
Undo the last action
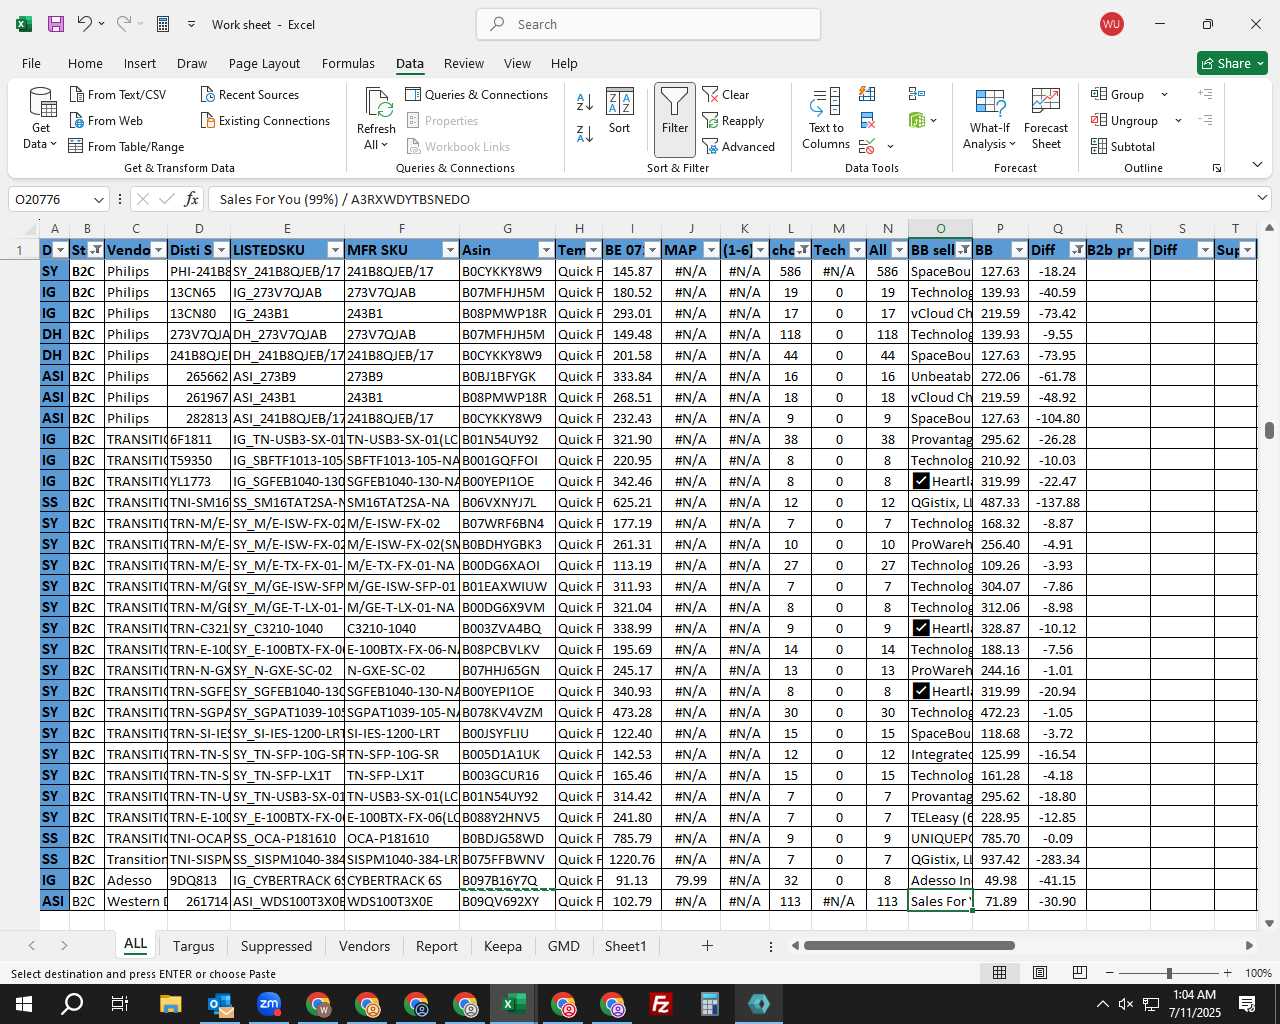[85, 24]
